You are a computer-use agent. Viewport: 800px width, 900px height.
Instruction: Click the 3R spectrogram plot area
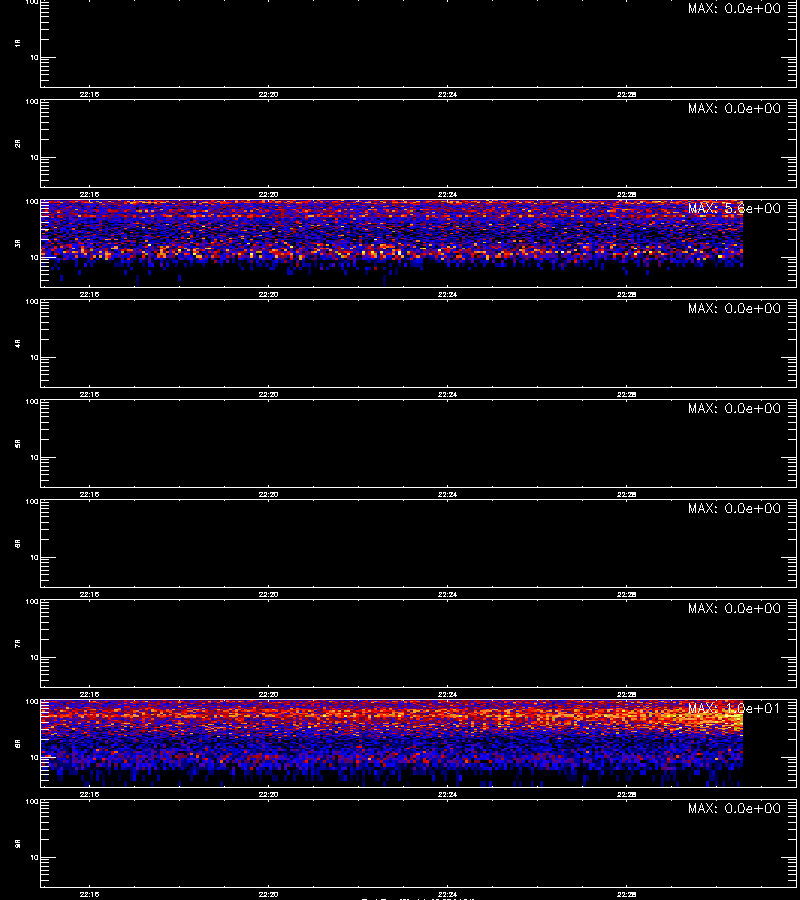coord(418,243)
